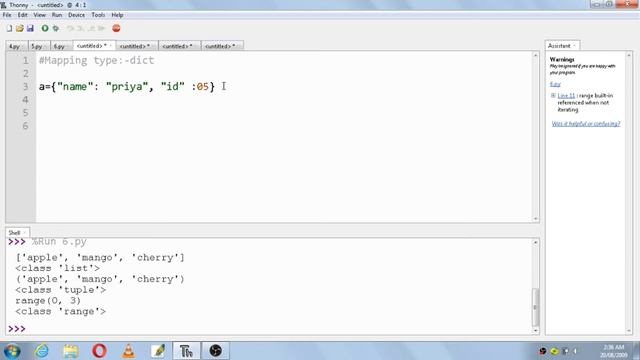Screen dimensions: 640x360
Task: Click shell output <class 'list'>
Action: (58, 269)
